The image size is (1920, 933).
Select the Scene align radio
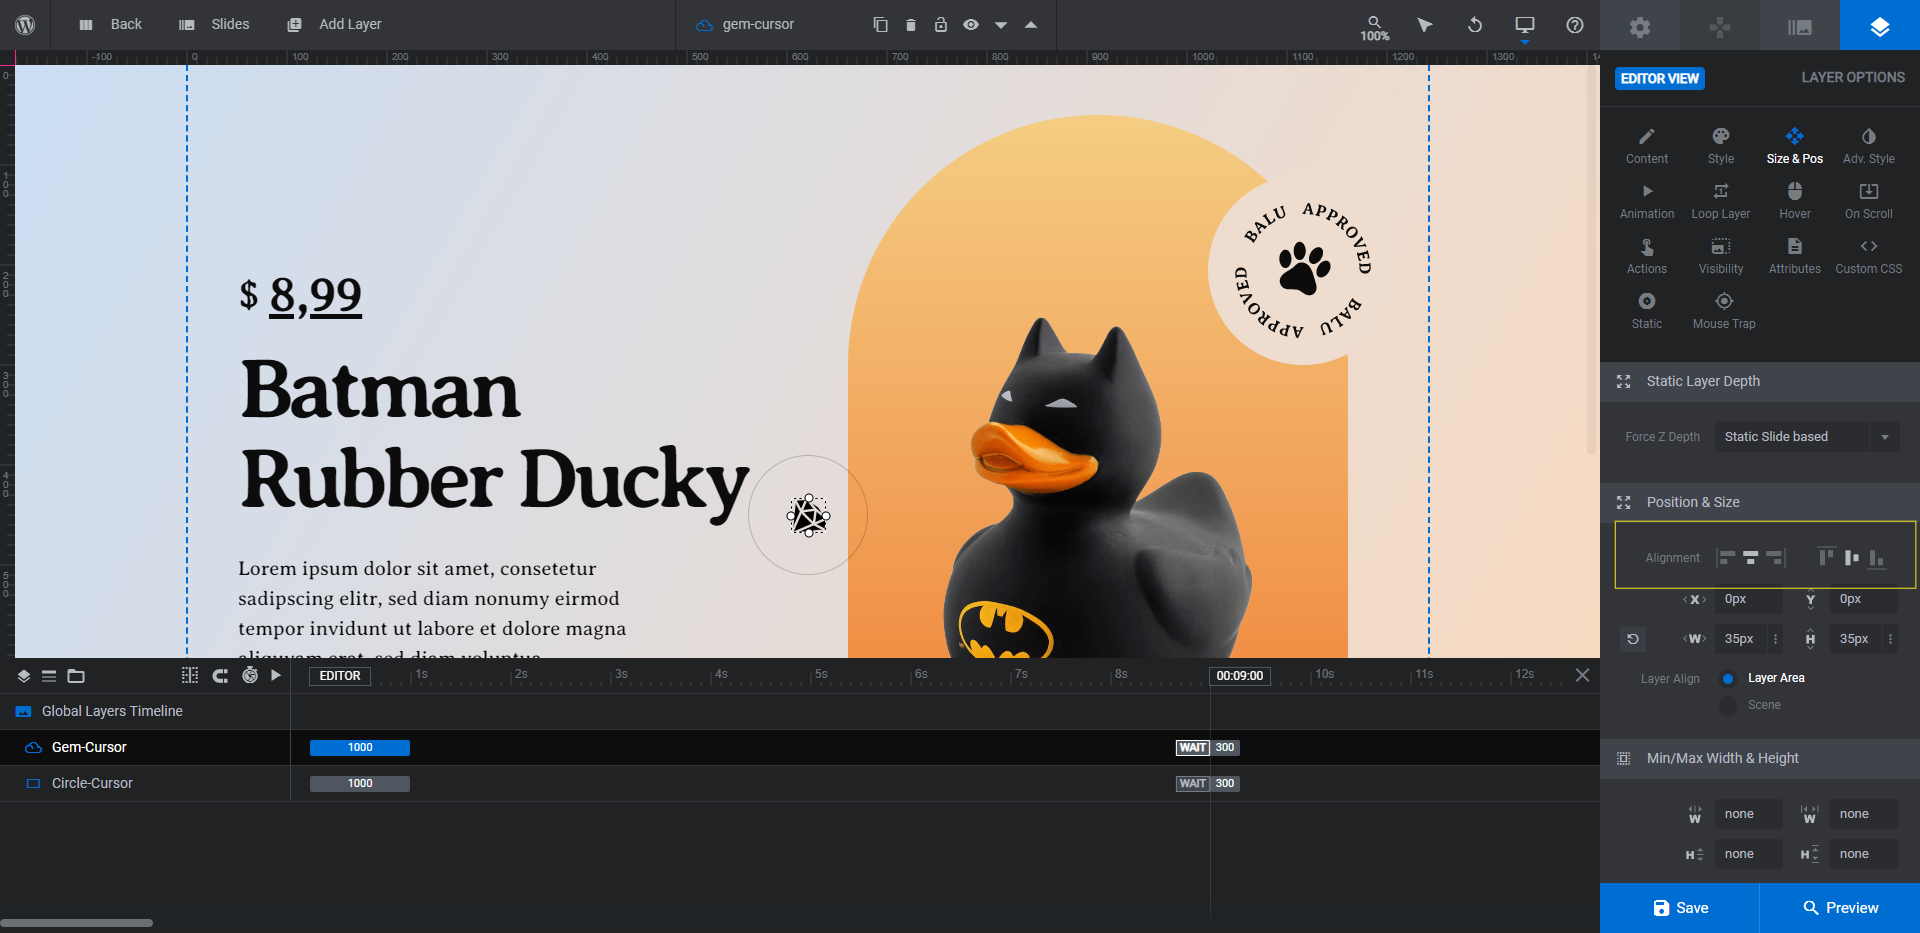pyautogui.click(x=1728, y=705)
